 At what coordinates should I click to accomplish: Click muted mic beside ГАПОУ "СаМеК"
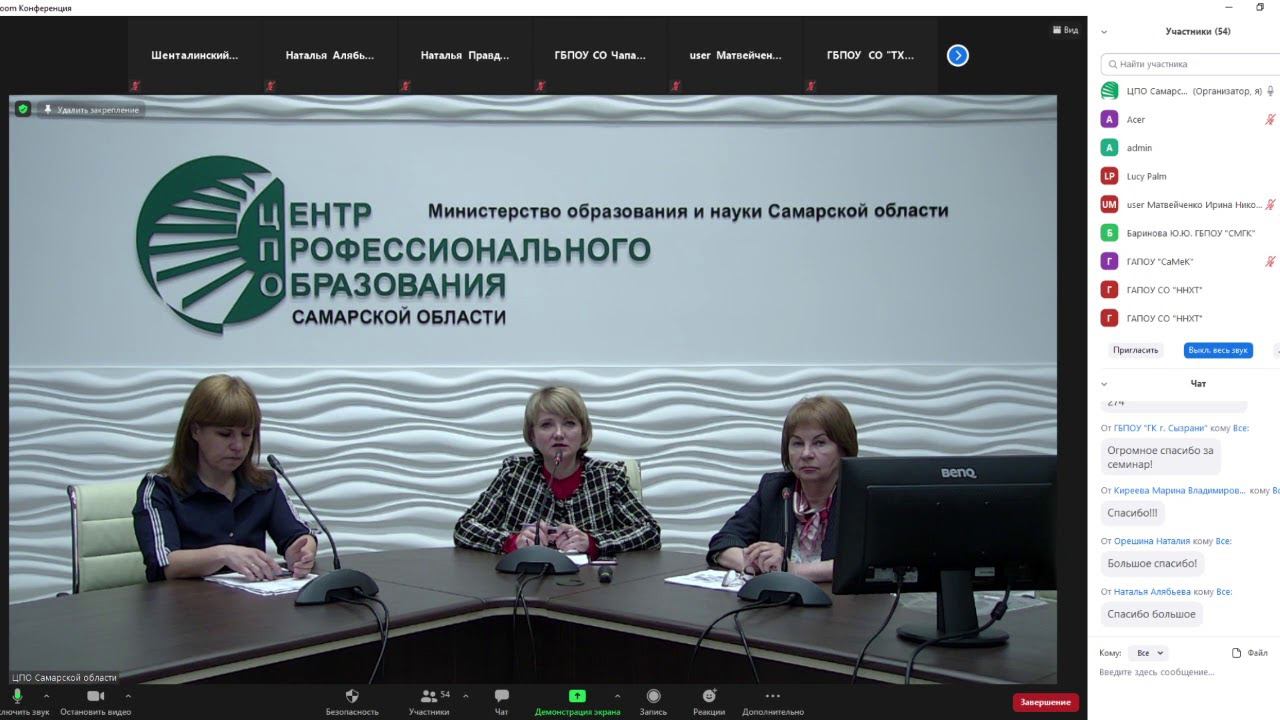(1270, 262)
